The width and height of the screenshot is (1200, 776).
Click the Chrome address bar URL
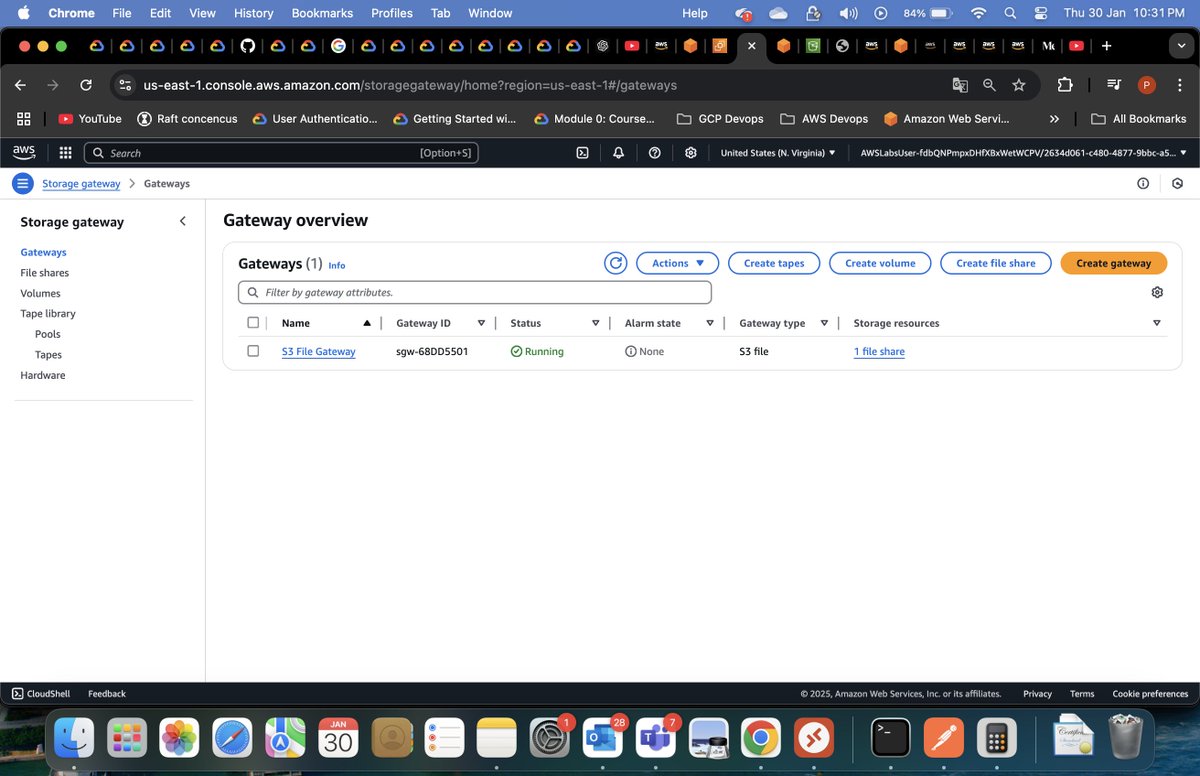click(410, 85)
